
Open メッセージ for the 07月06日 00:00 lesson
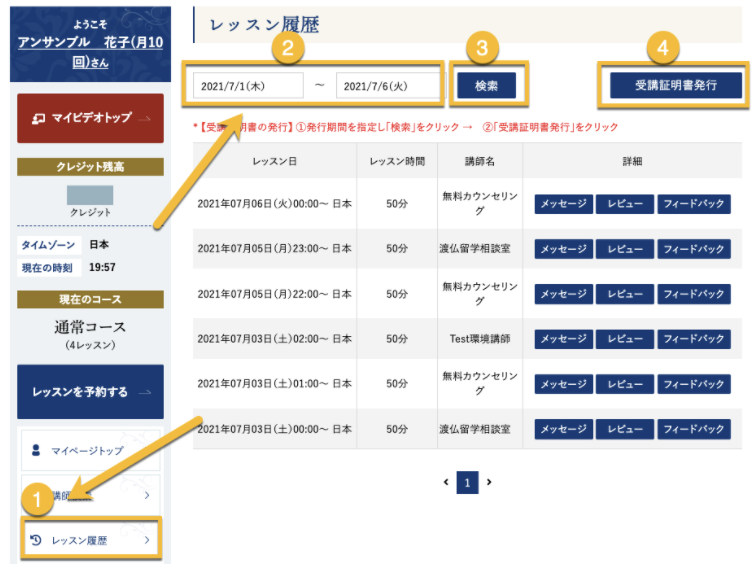pos(563,204)
